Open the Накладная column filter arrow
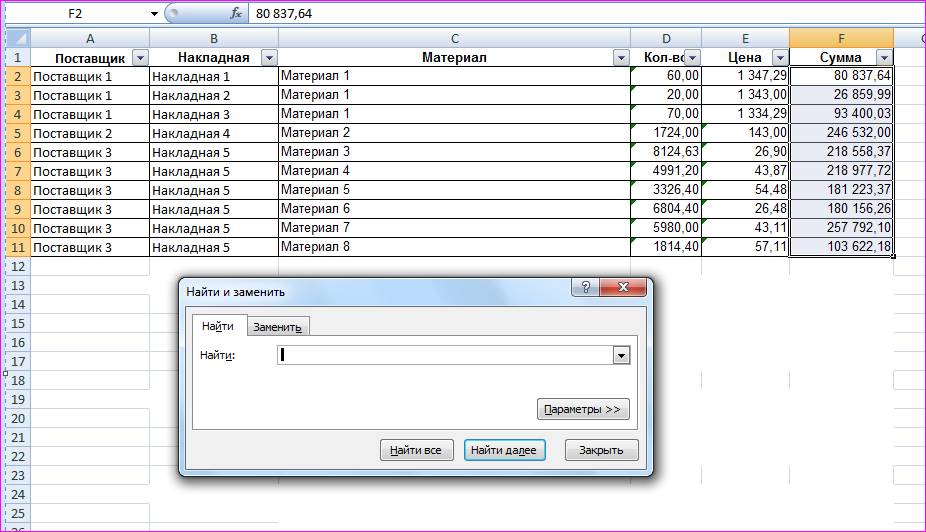Screen dimensions: 926x532 click(x=268, y=58)
